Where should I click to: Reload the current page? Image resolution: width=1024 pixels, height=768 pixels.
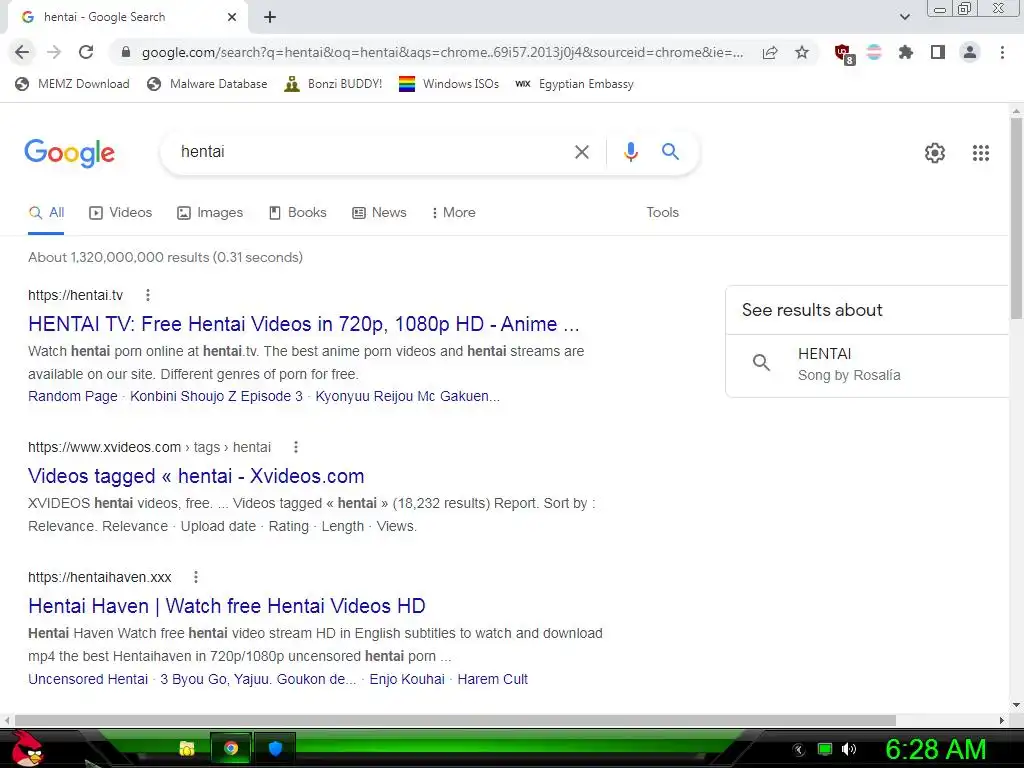point(86,52)
